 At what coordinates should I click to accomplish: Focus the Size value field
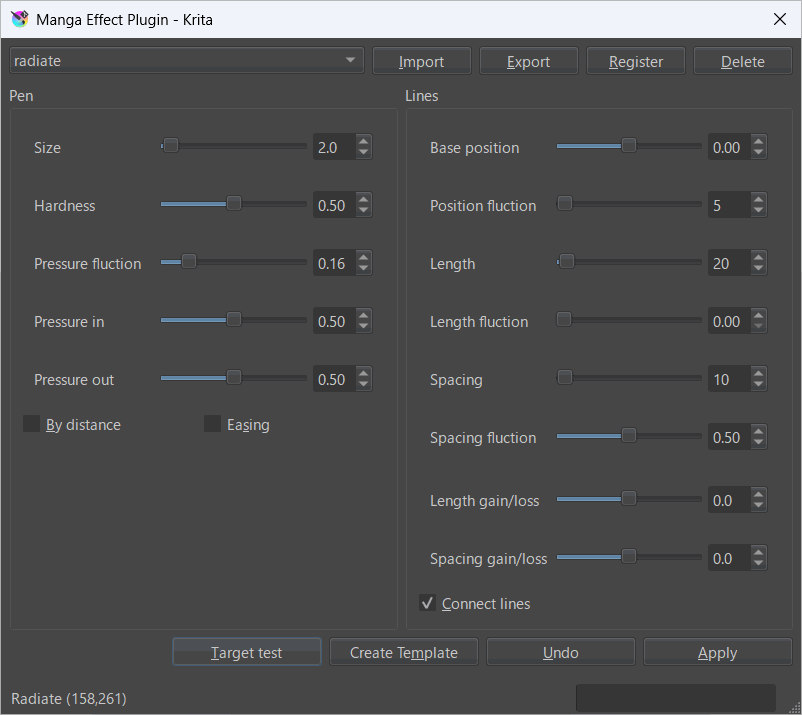point(334,147)
